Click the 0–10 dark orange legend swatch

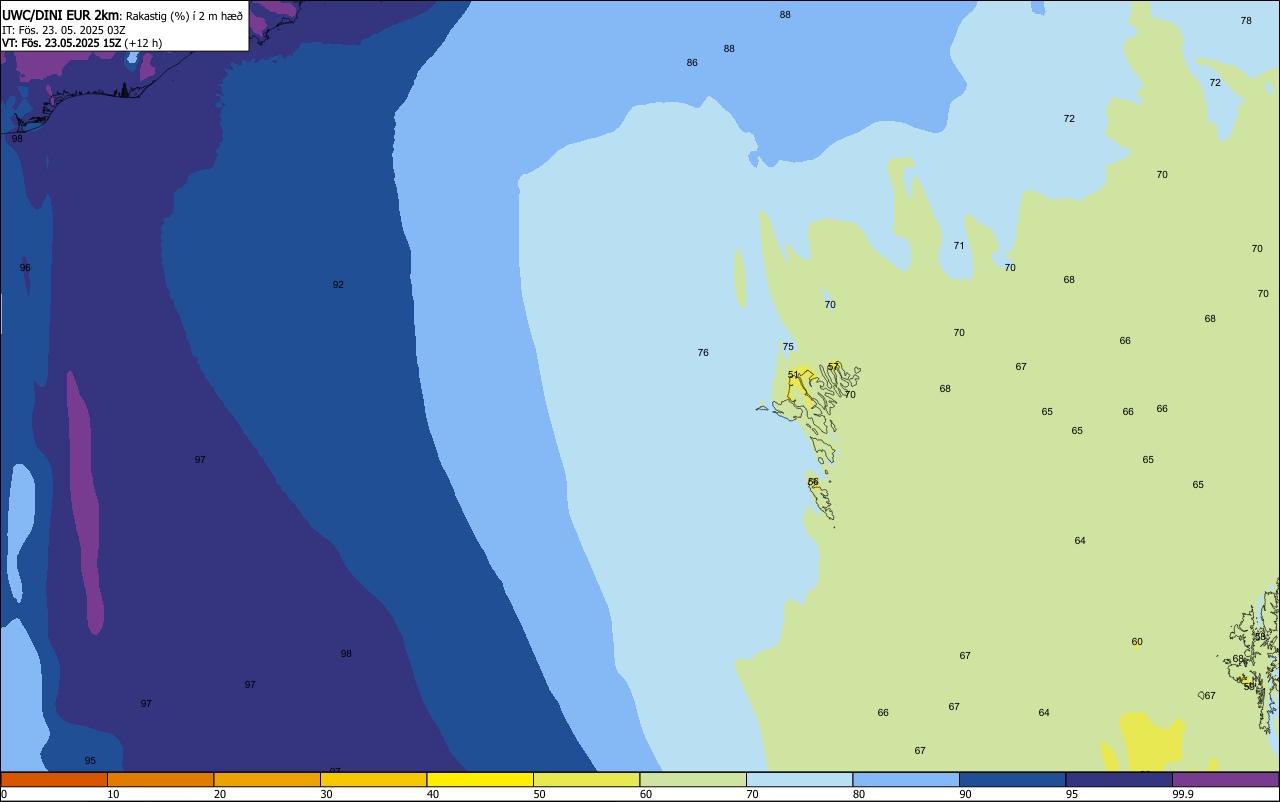(x=54, y=779)
